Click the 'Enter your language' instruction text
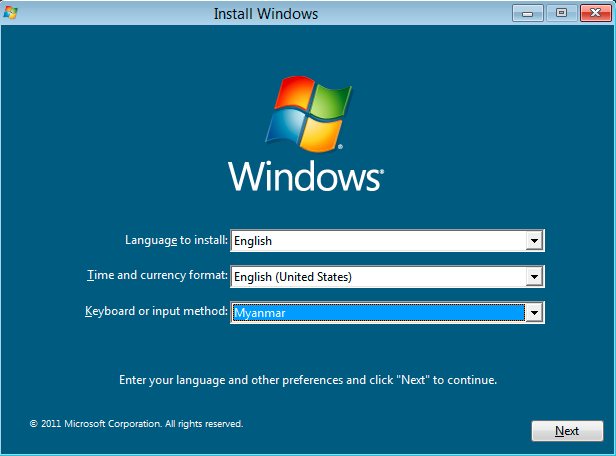 pos(308,380)
